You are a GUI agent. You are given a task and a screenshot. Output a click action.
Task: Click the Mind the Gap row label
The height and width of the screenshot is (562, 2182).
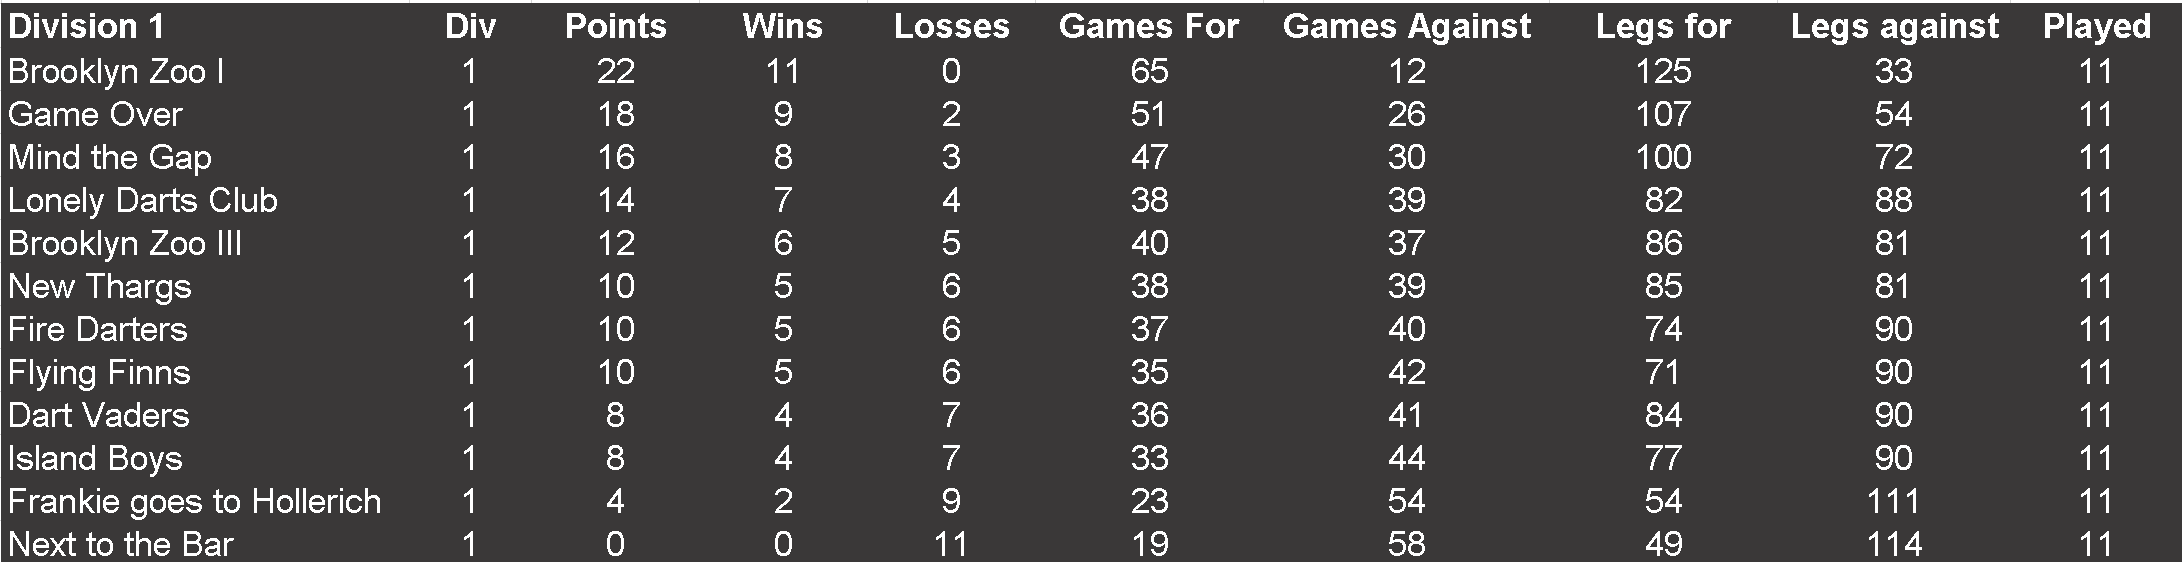pos(110,157)
